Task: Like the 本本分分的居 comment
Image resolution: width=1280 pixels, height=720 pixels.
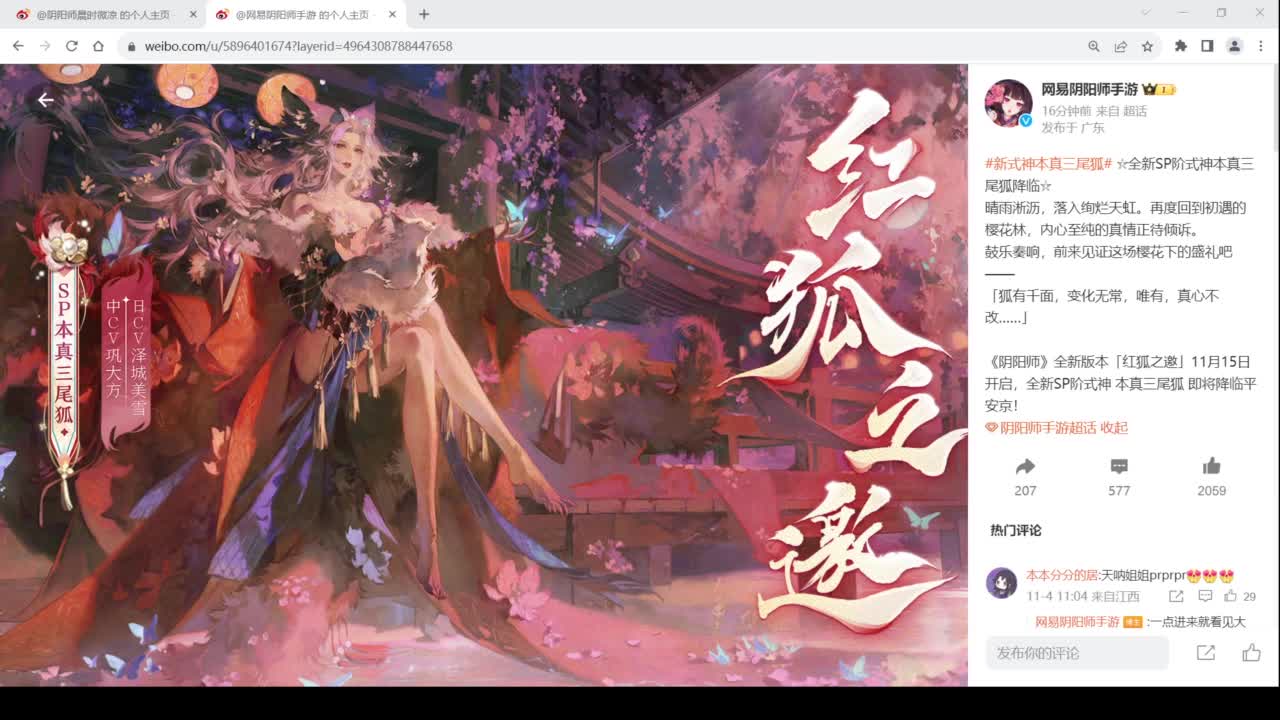Action: (1231, 596)
